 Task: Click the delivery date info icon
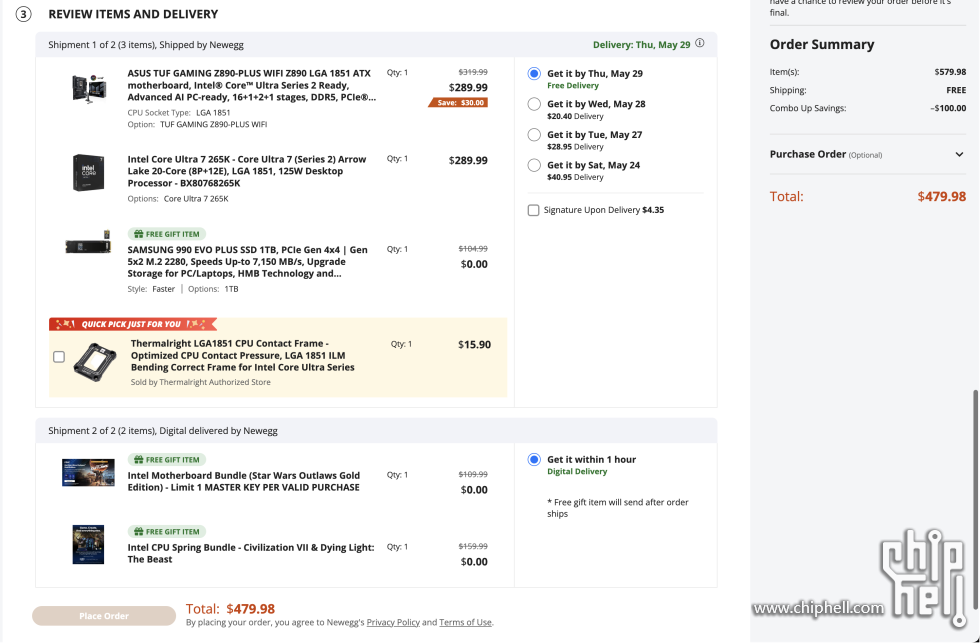point(699,43)
